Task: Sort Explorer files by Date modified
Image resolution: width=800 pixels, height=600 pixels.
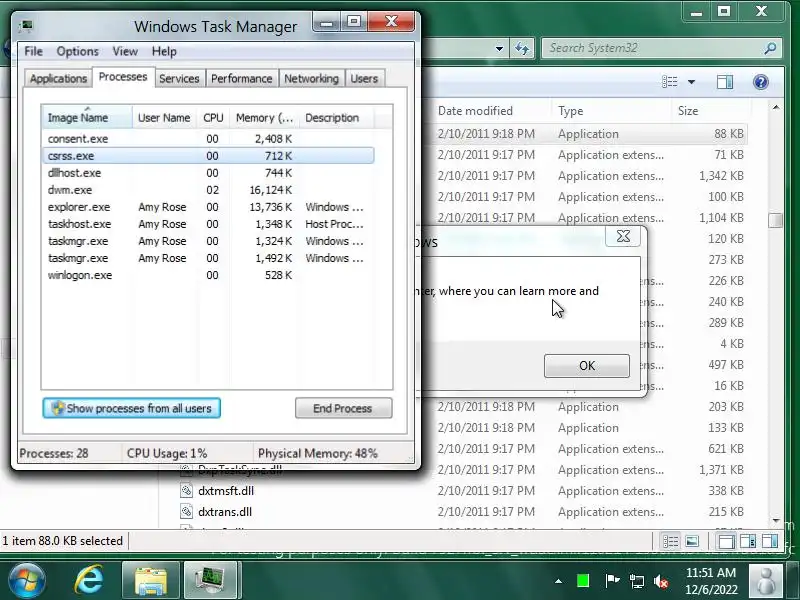Action: (x=490, y=111)
